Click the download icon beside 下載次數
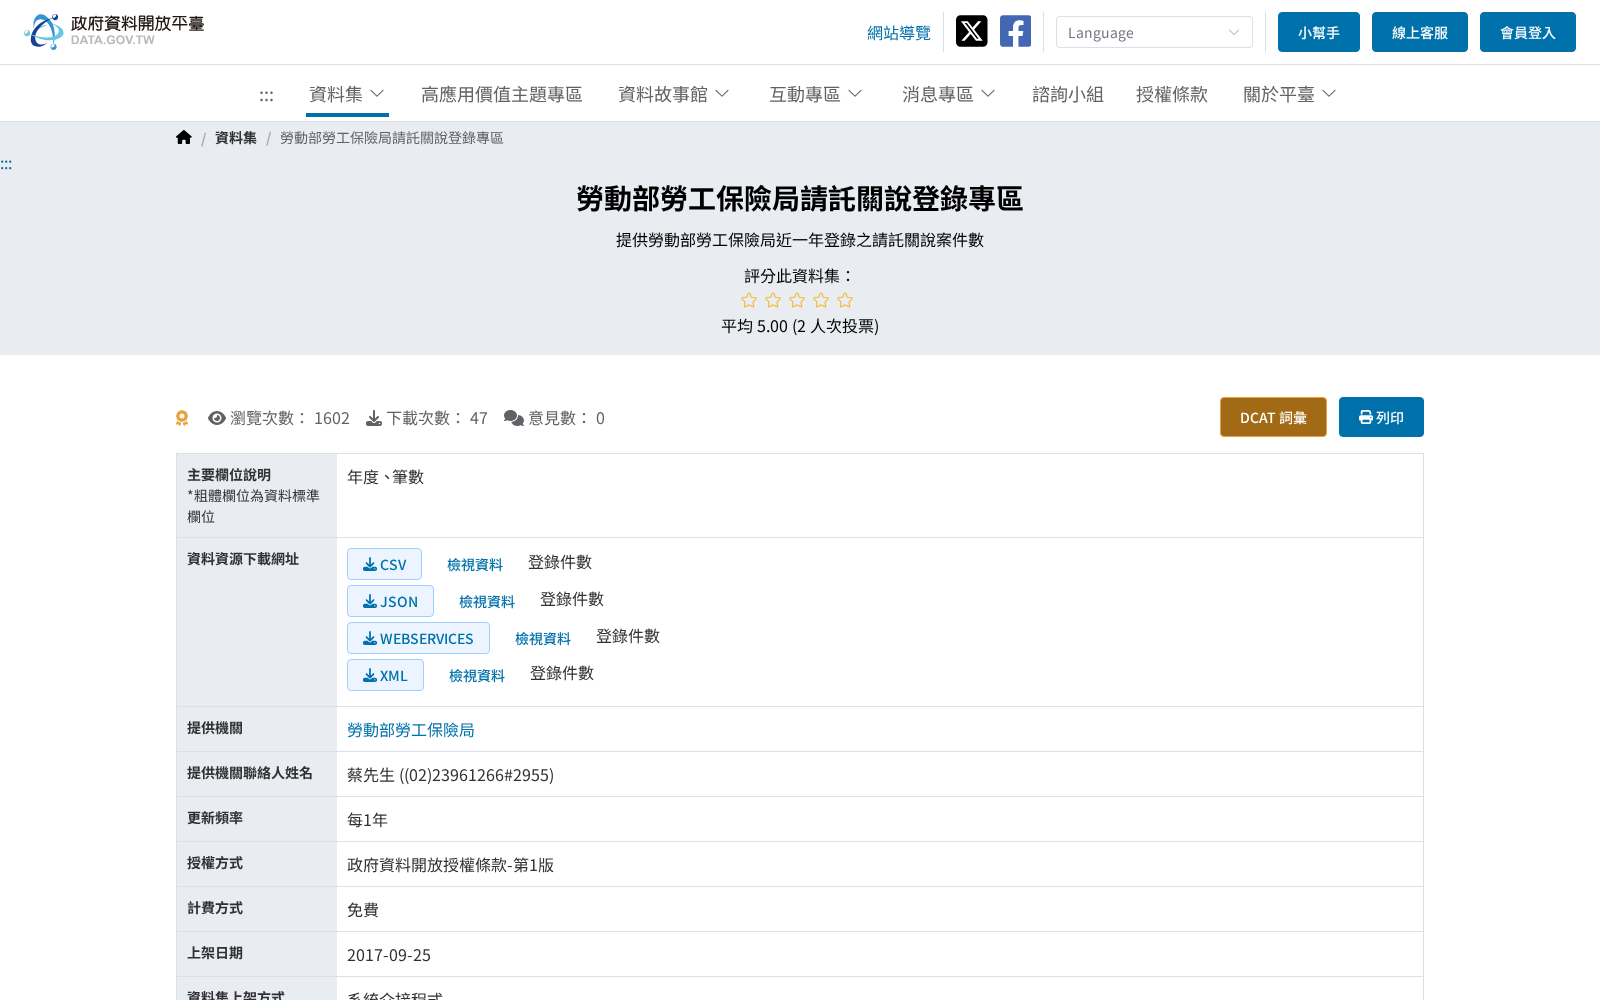This screenshot has height=1000, width=1600. pos(374,418)
